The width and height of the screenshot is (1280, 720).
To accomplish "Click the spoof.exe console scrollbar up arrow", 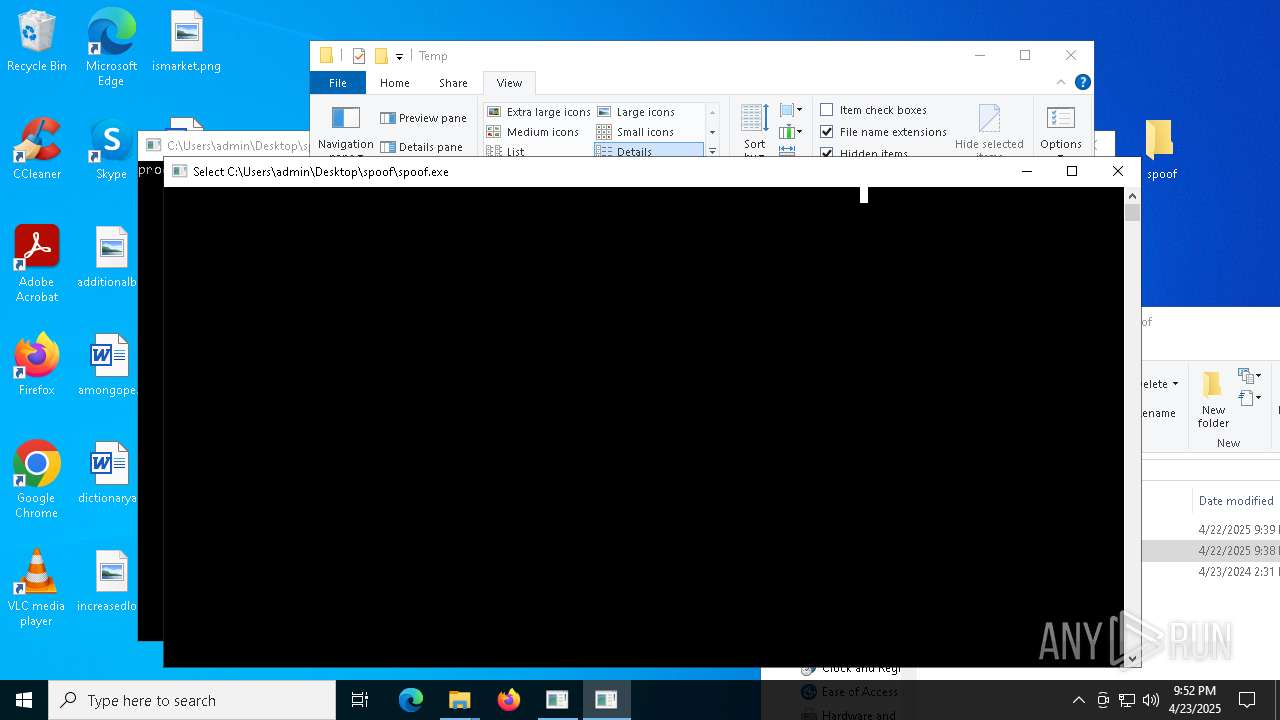I will coord(1132,196).
